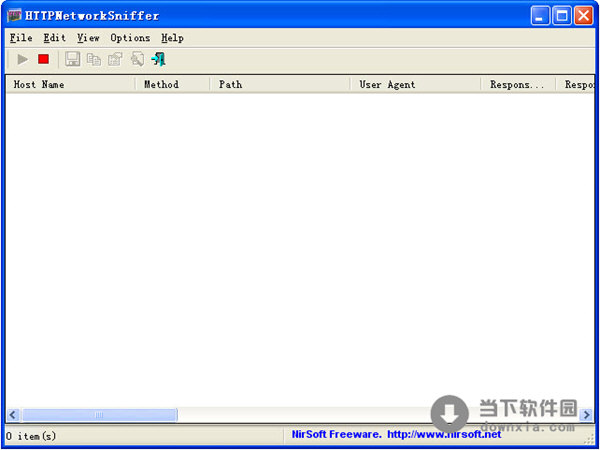Click the horizontal scrollbar thumb
Screen dimensions: 600x450
[99, 414]
